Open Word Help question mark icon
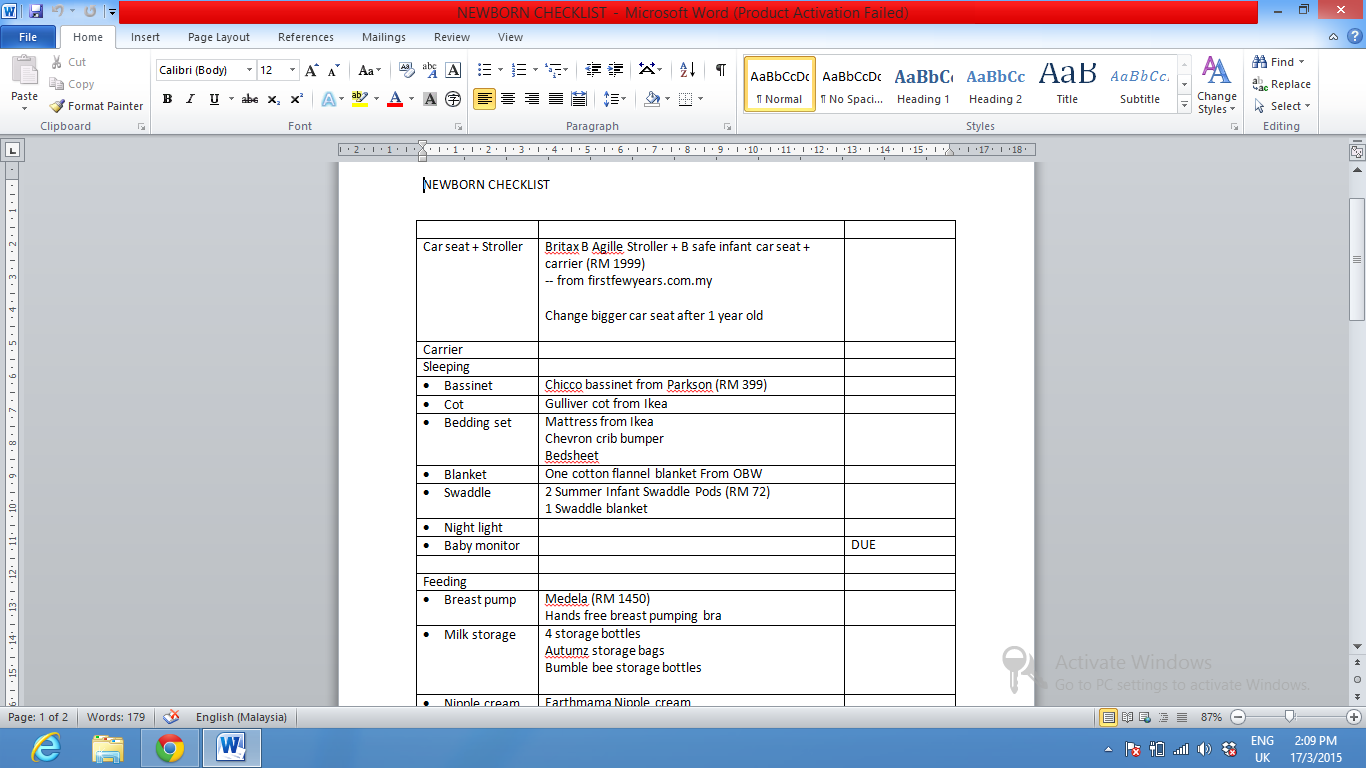The image size is (1366, 768). click(x=1354, y=37)
